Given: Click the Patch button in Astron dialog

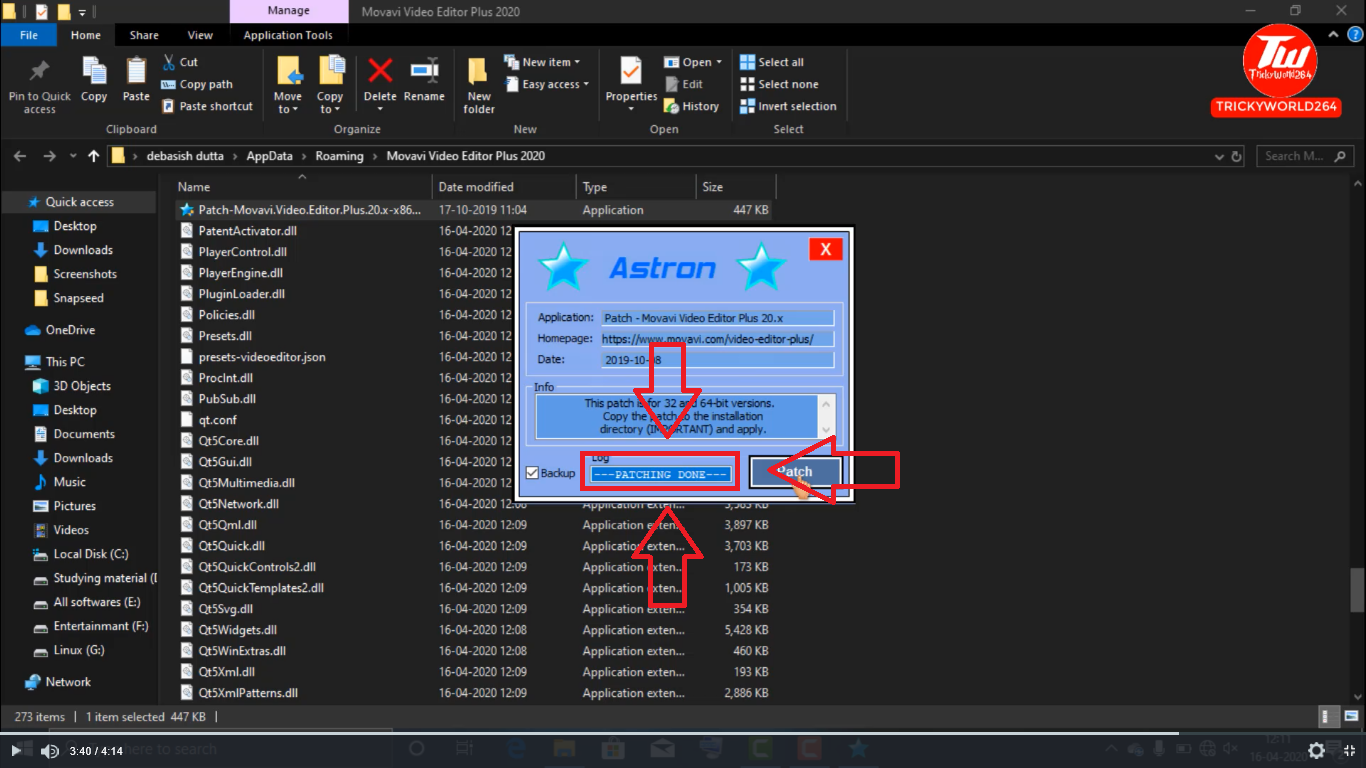Looking at the screenshot, I should click(796, 472).
